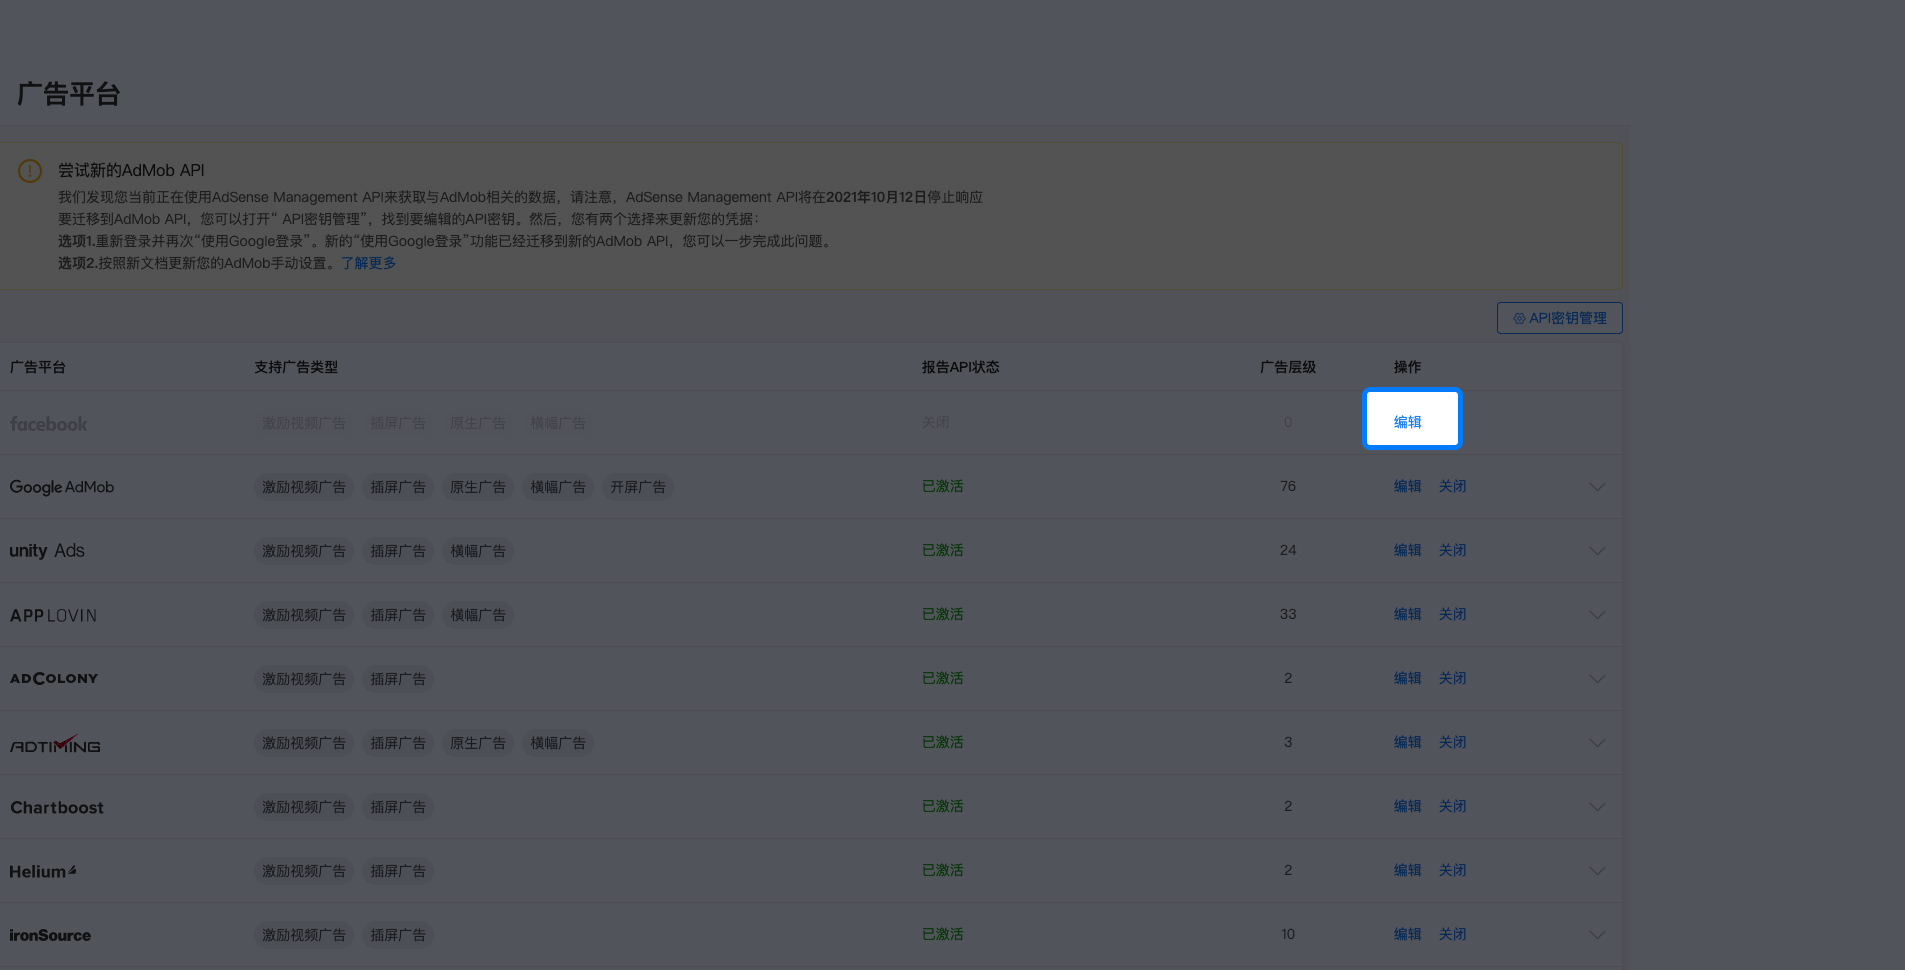Click the Google AdMob logo

(x=62, y=487)
